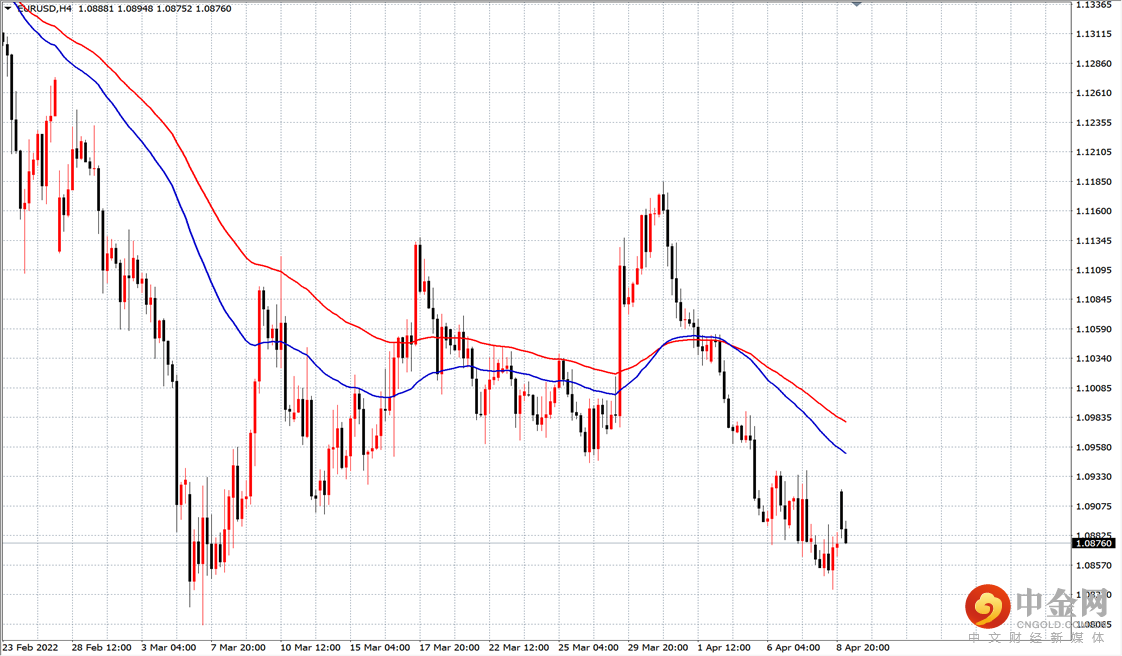The width and height of the screenshot is (1122, 656).
Task: Click the 8 Apr 20:00 time label
Action: (863, 647)
